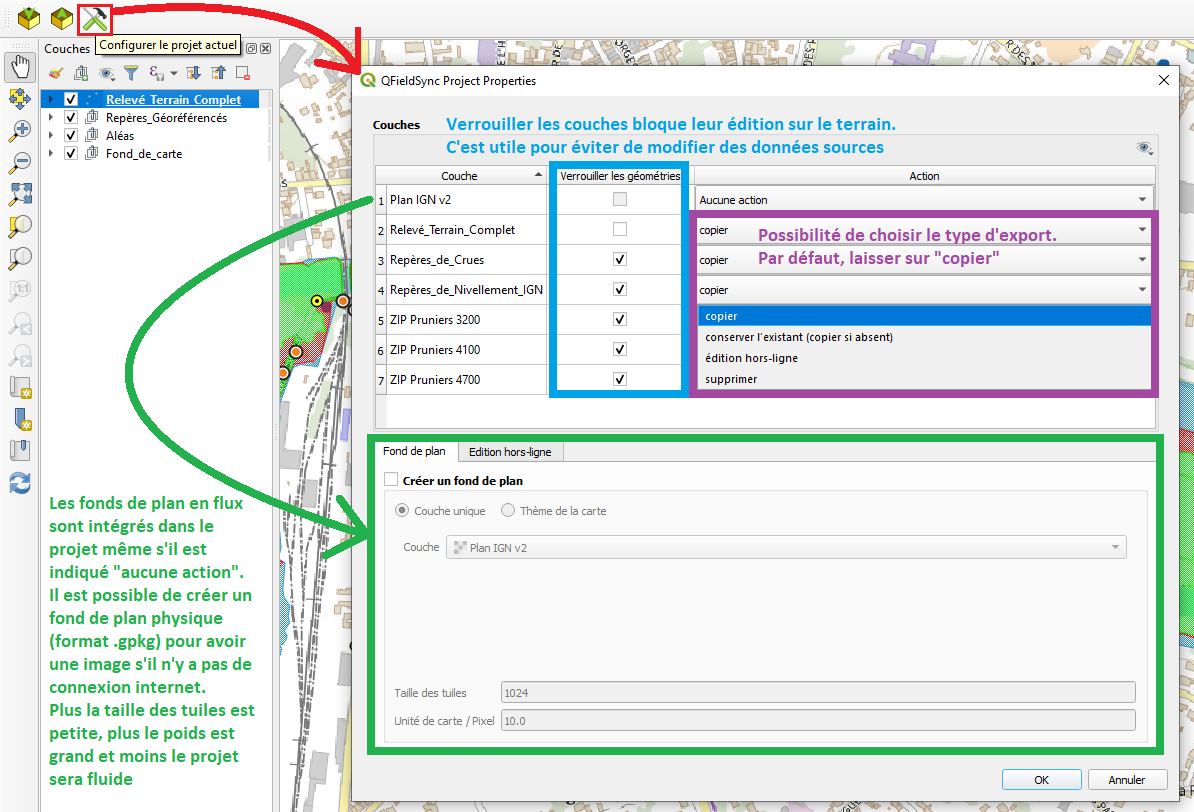Click Pan map to selection icon
This screenshot has height=812, width=1194.
(x=20, y=98)
